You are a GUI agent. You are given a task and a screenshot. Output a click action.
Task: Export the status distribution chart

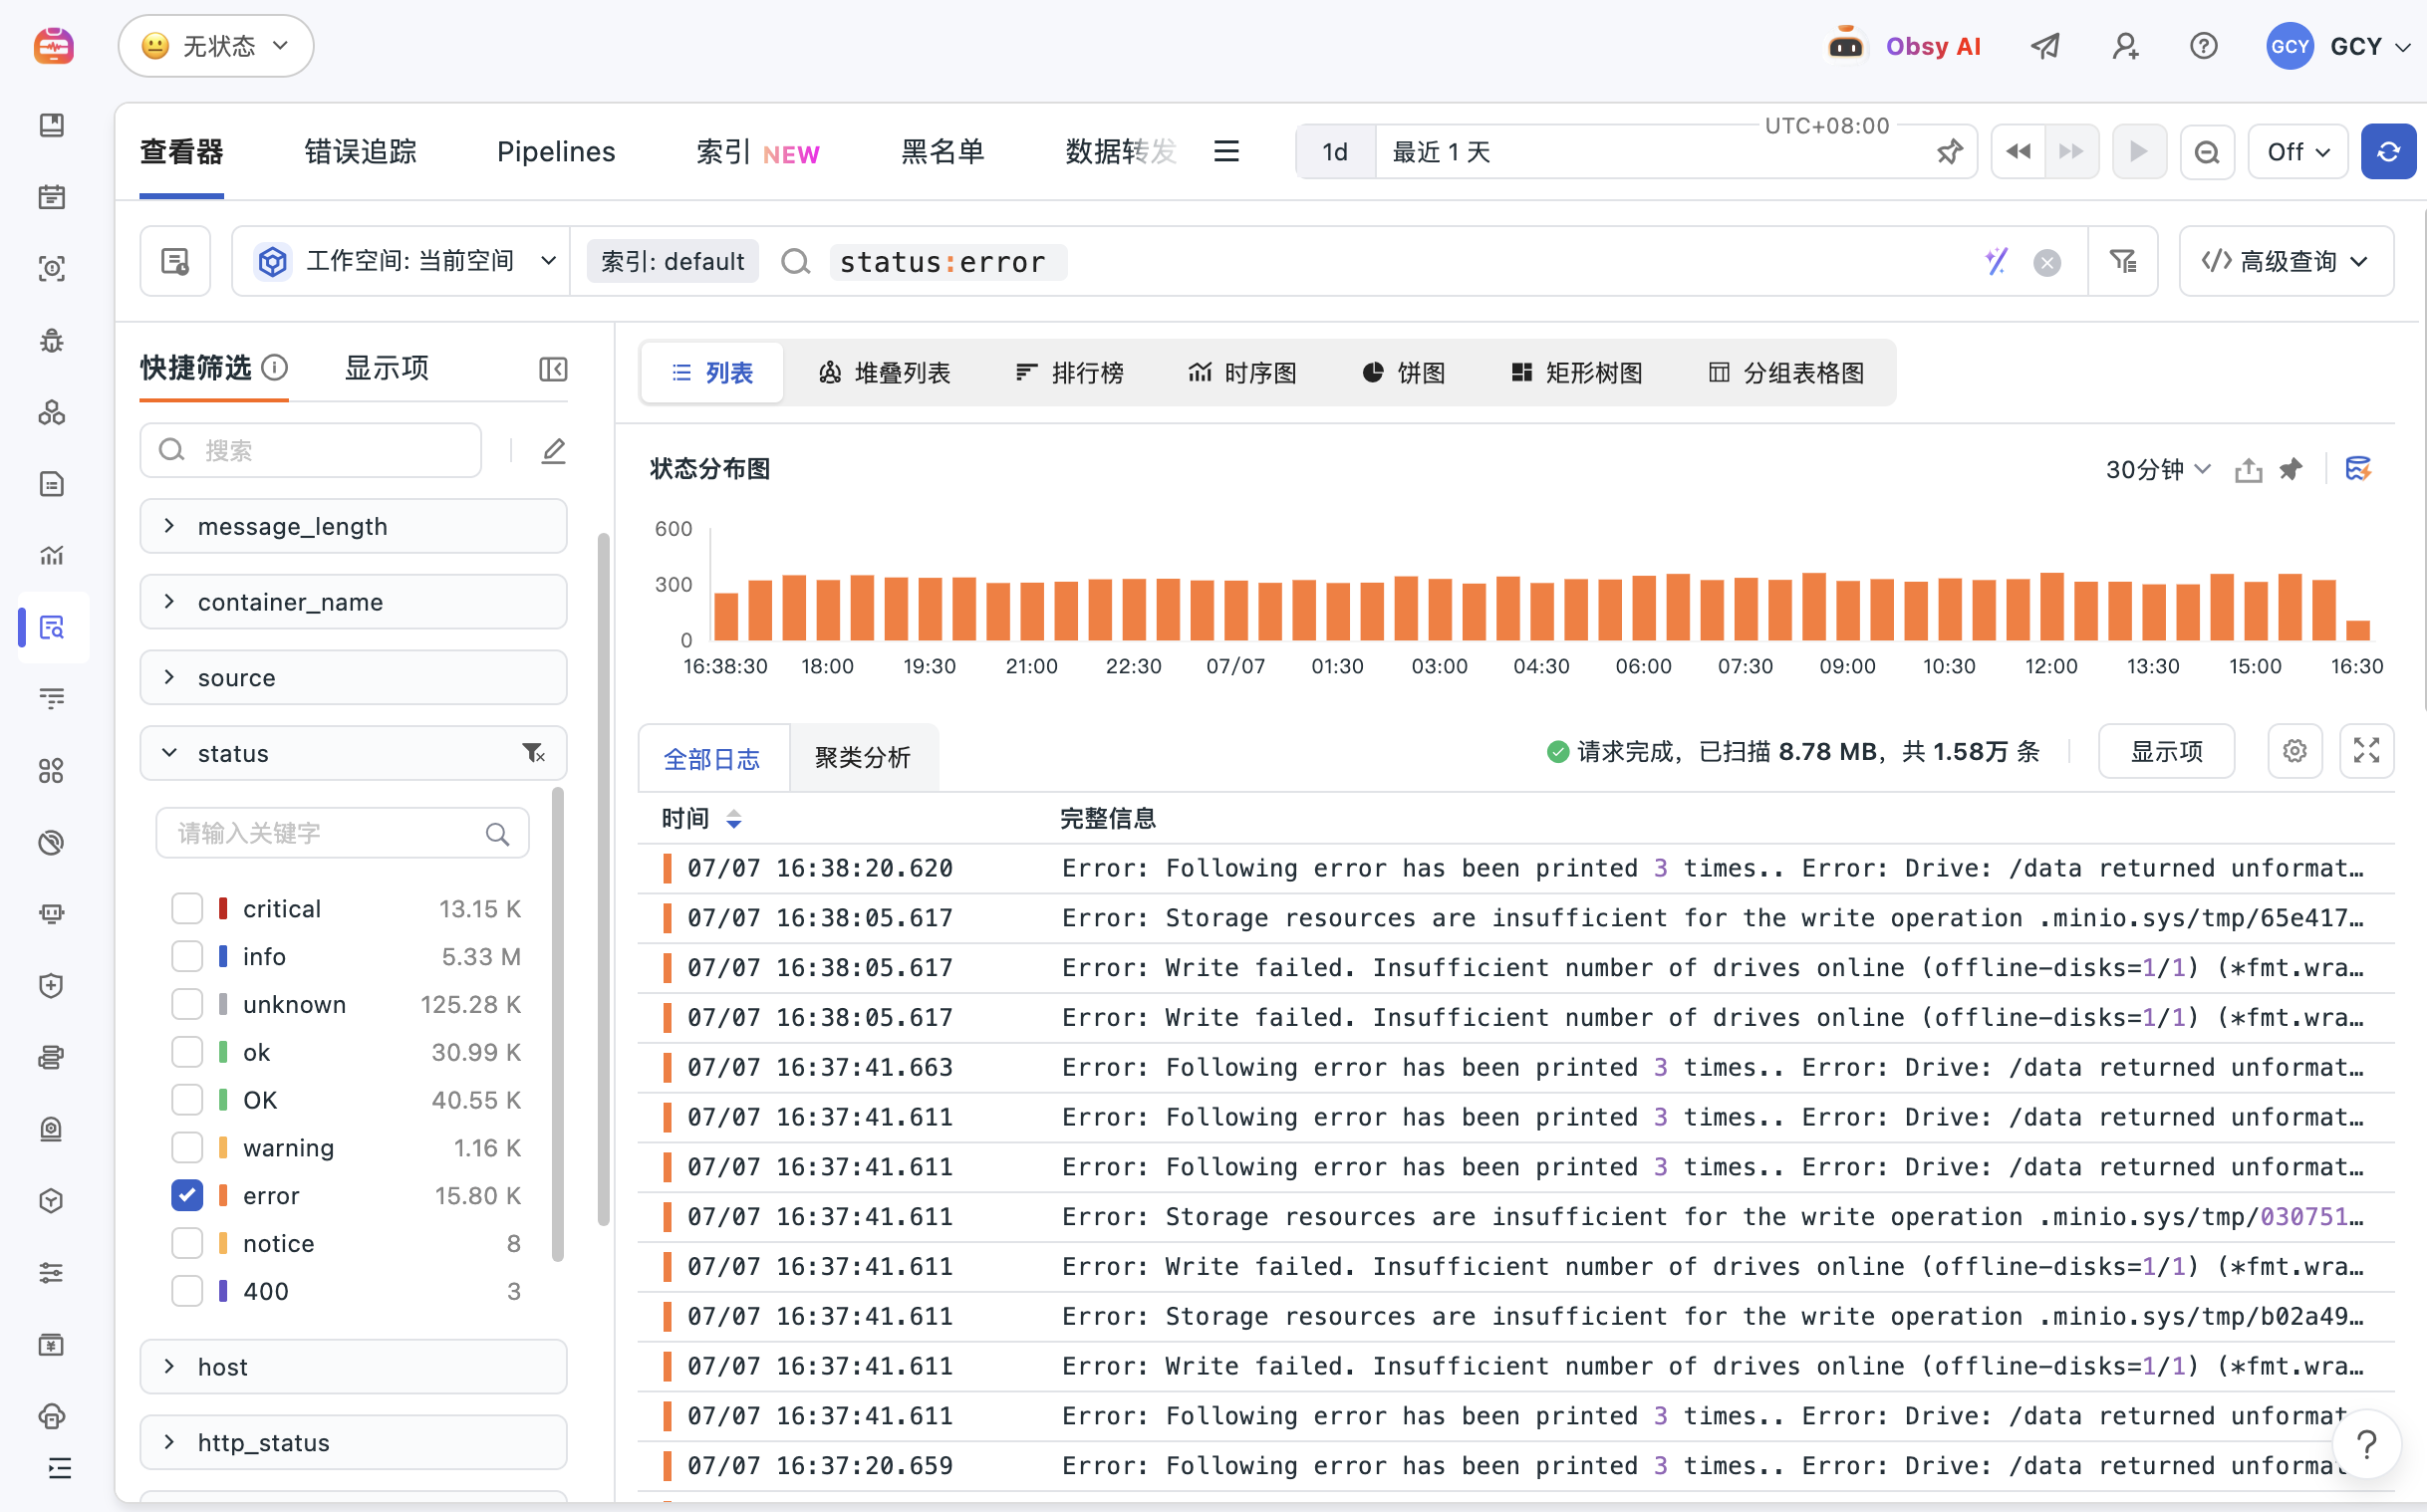[x=2248, y=469]
